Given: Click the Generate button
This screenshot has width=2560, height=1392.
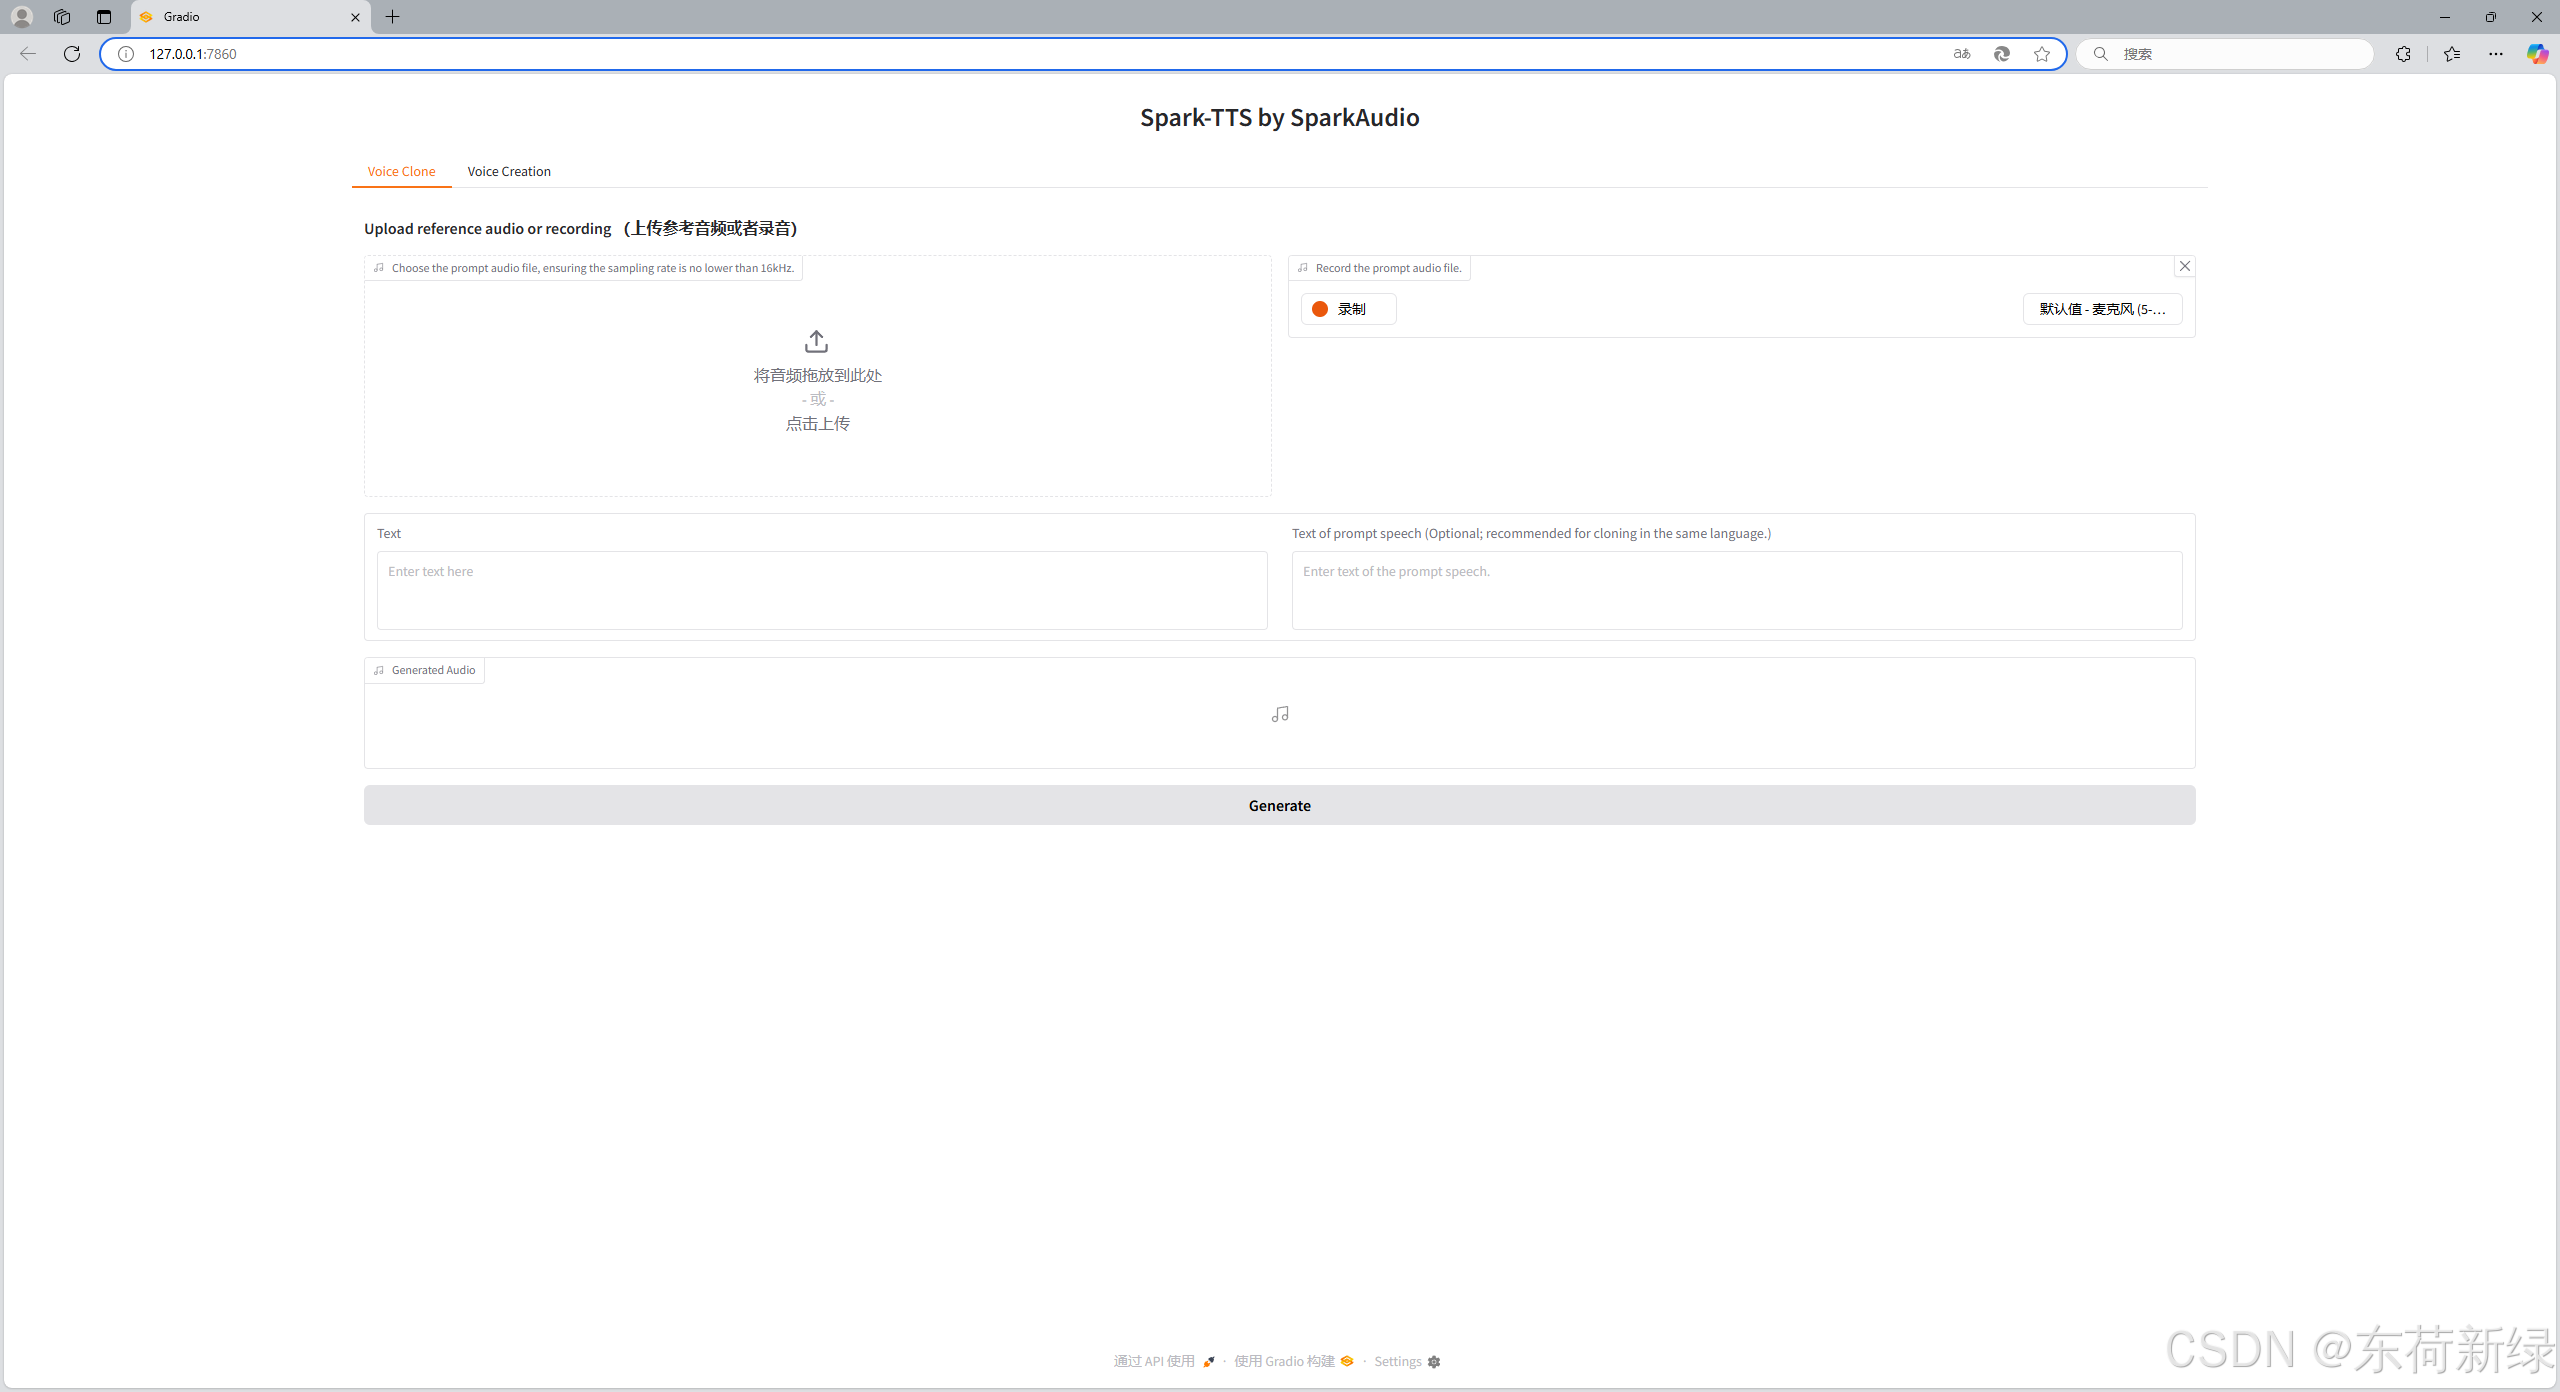Looking at the screenshot, I should [1279, 805].
